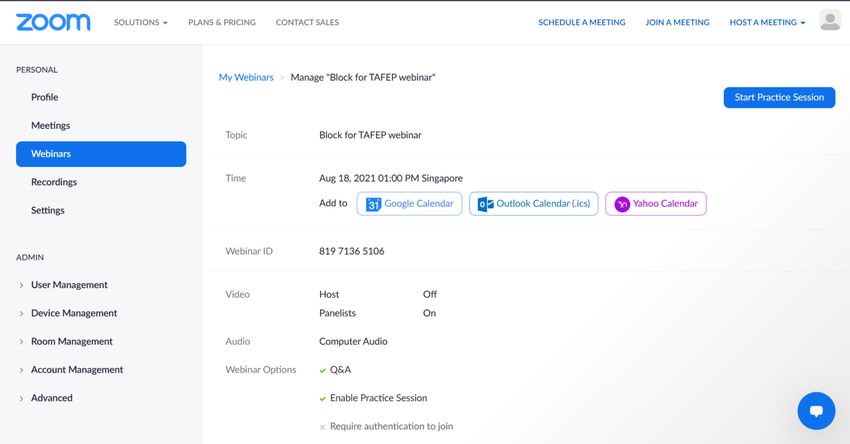This screenshot has width=850, height=444.
Task: Open the chat support bubble
Action: click(x=815, y=410)
